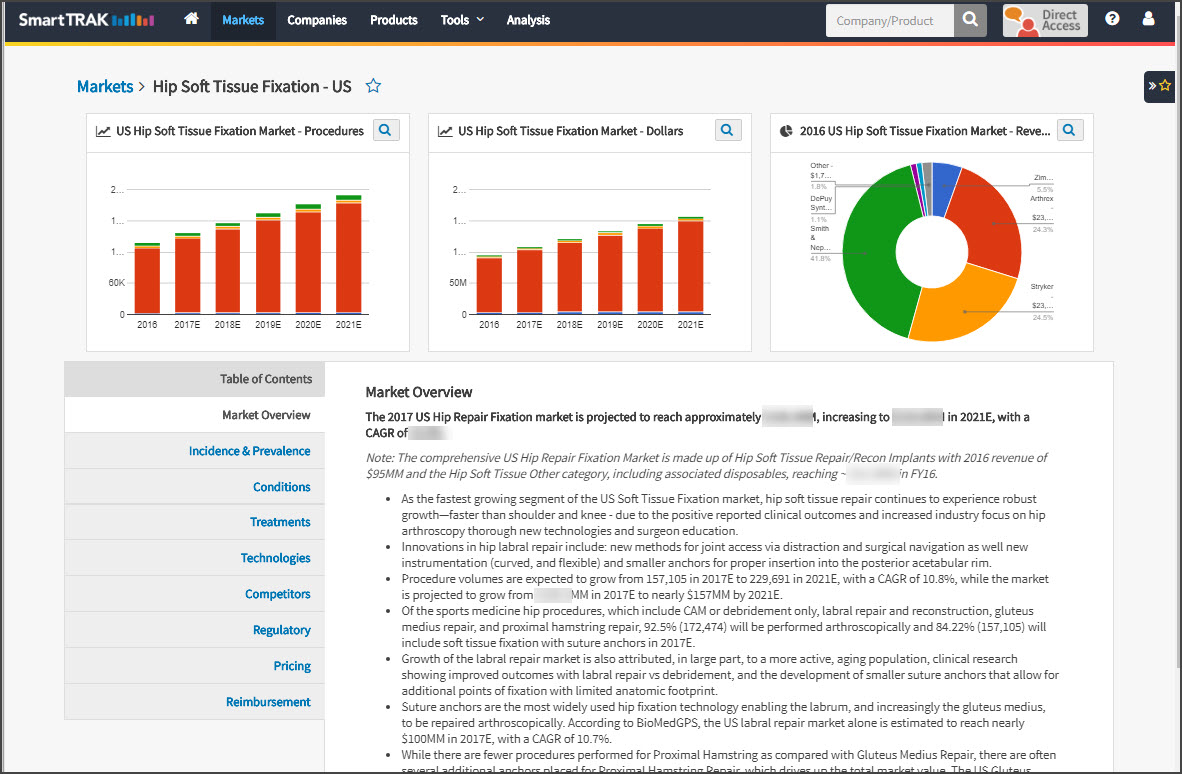Click the page title Hip Soft Tissue Fixation - US
1182x774 pixels.
tap(252, 87)
